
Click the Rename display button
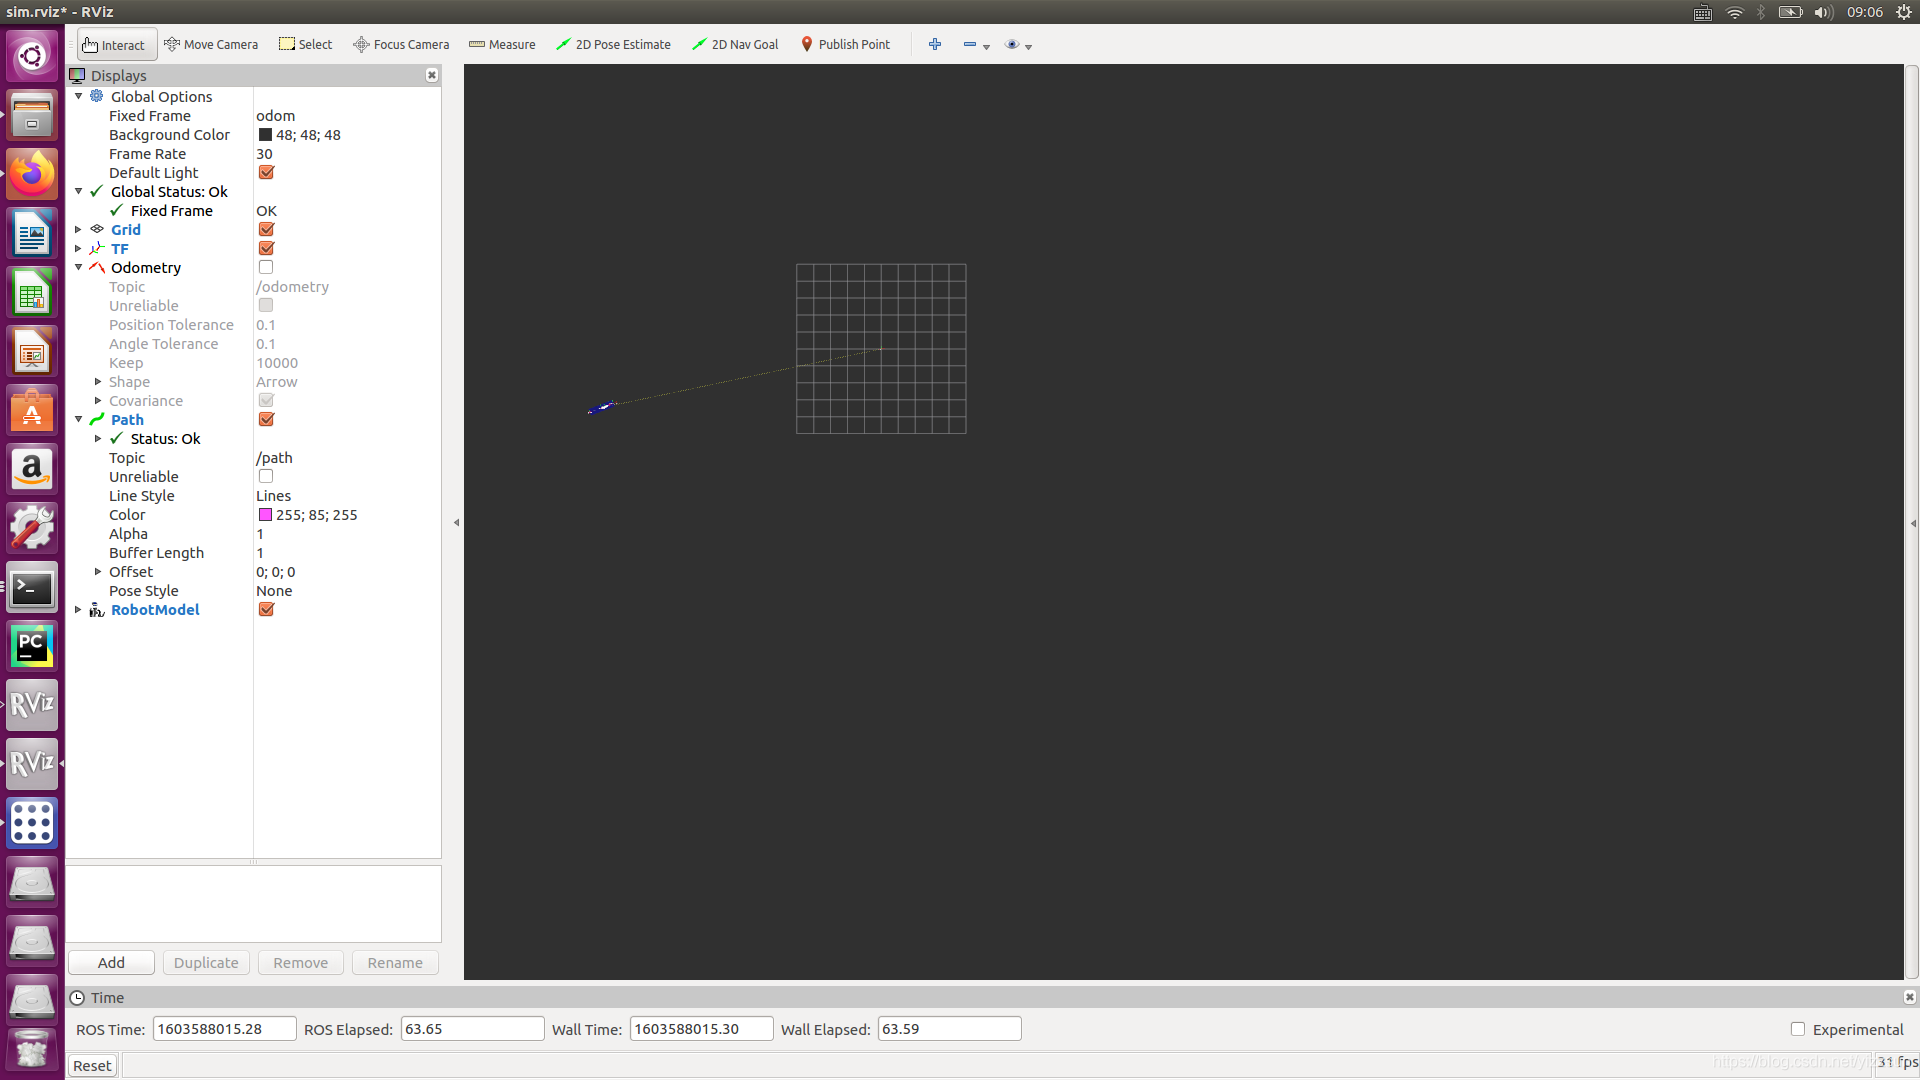(395, 963)
